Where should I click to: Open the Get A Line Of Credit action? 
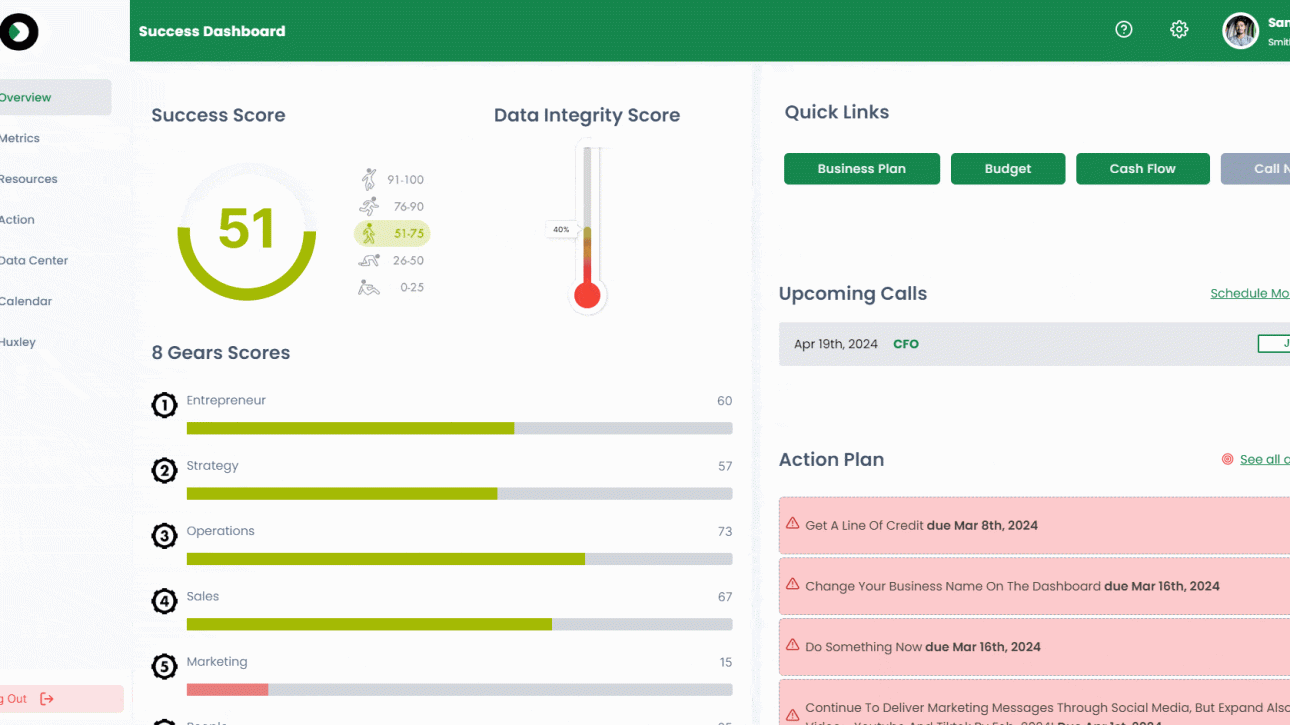[x=1034, y=525]
